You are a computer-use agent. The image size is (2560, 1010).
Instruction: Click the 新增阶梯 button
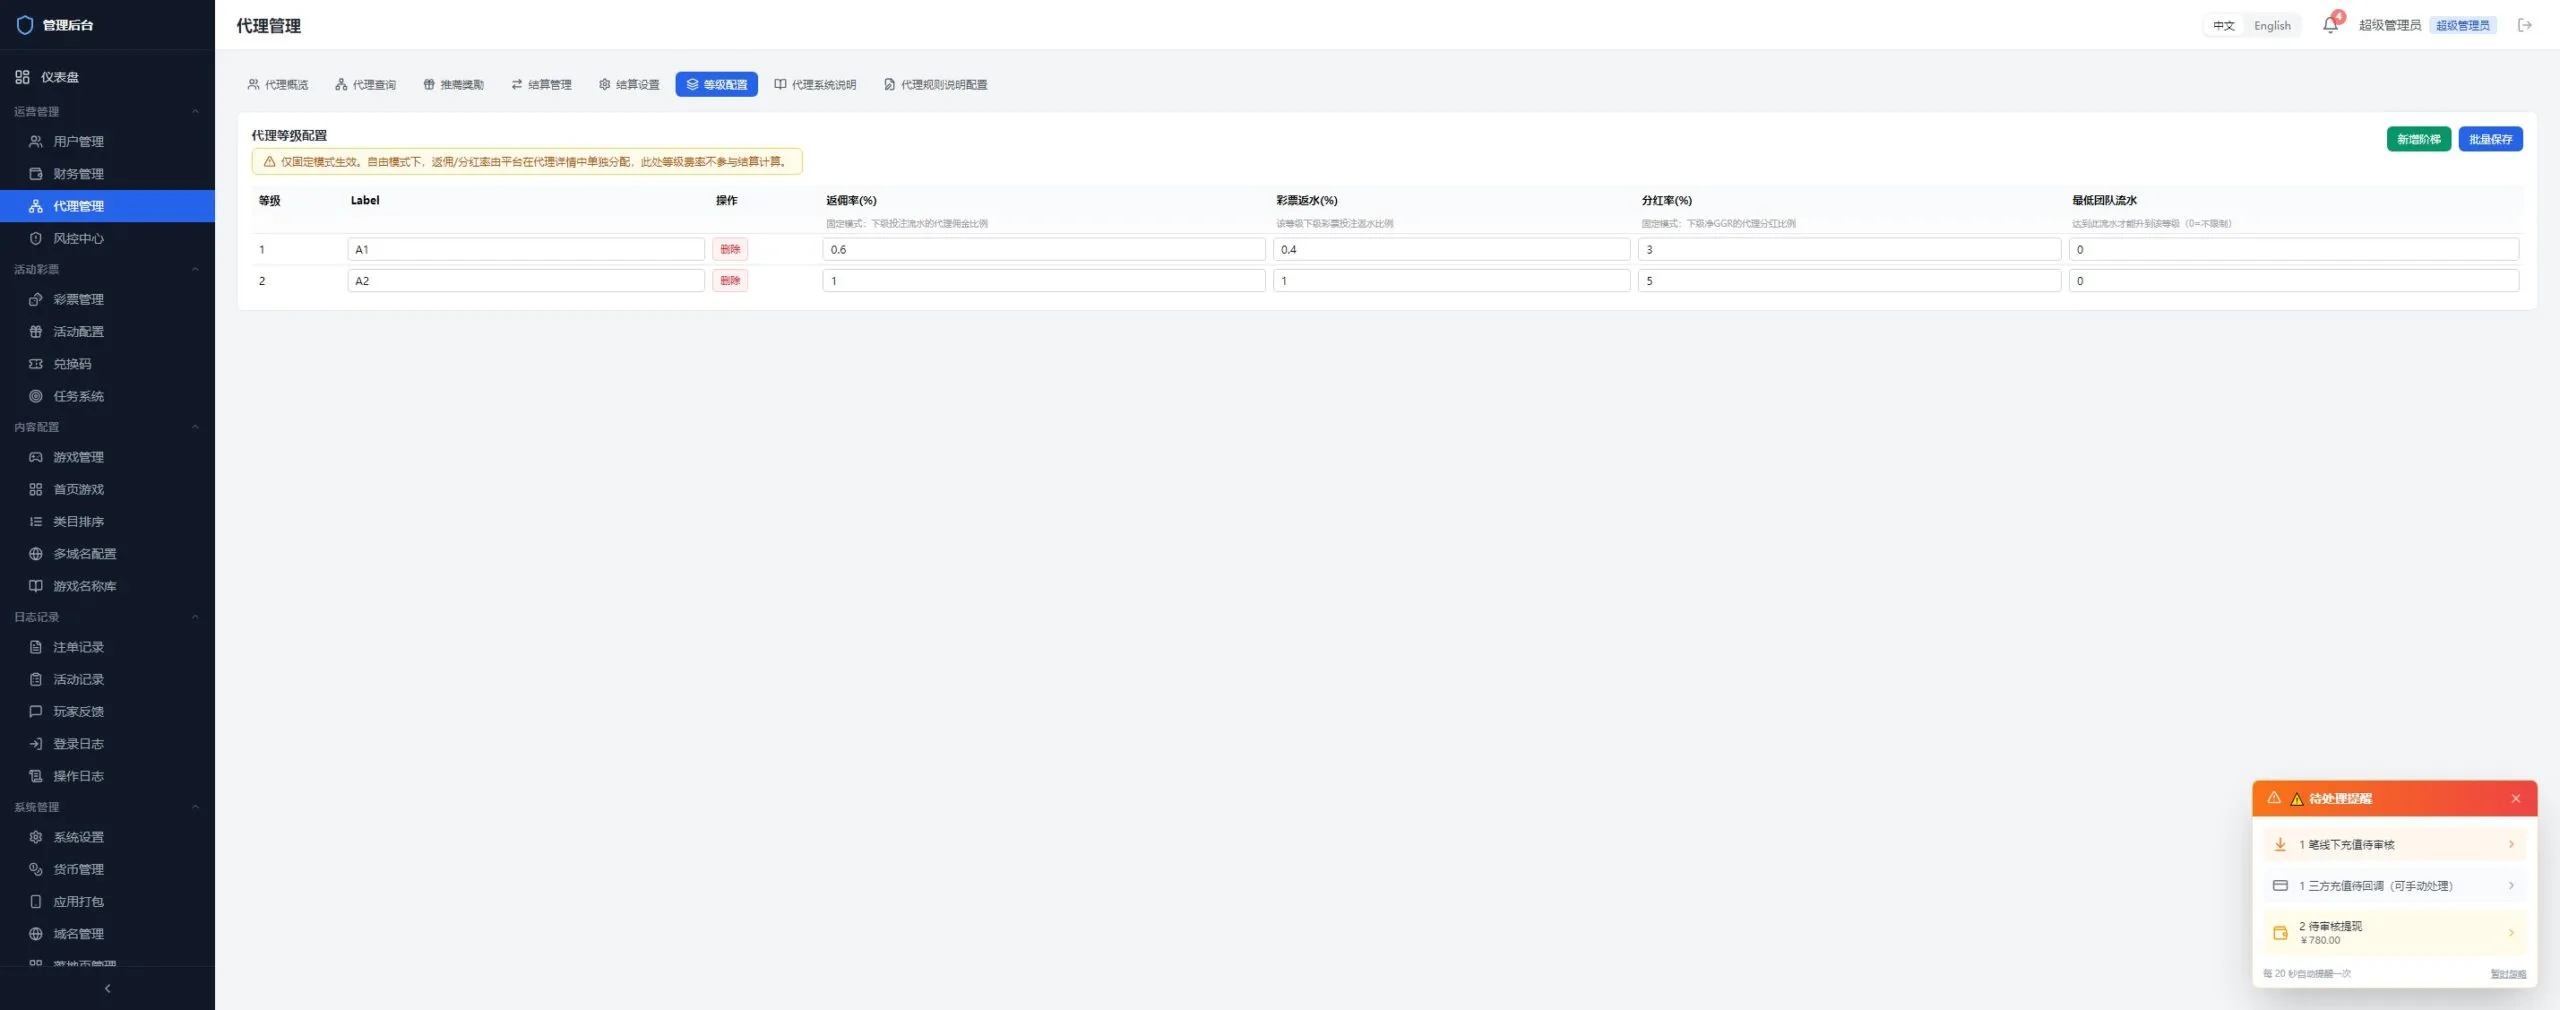click(x=2418, y=139)
